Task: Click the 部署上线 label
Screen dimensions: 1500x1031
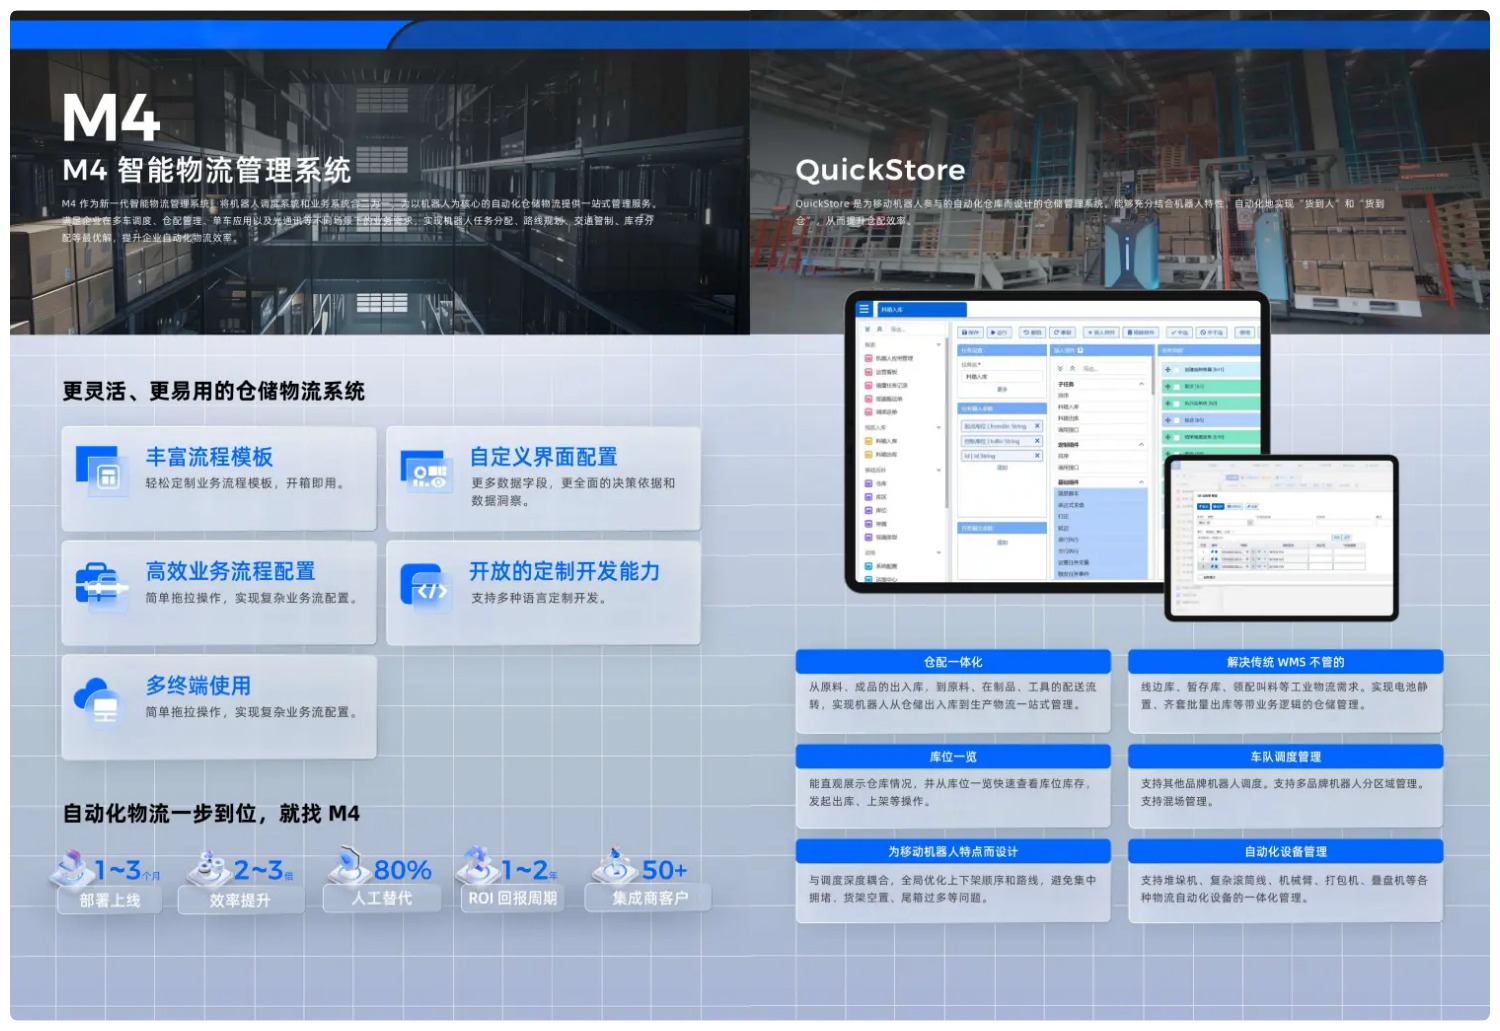Action: tap(110, 901)
